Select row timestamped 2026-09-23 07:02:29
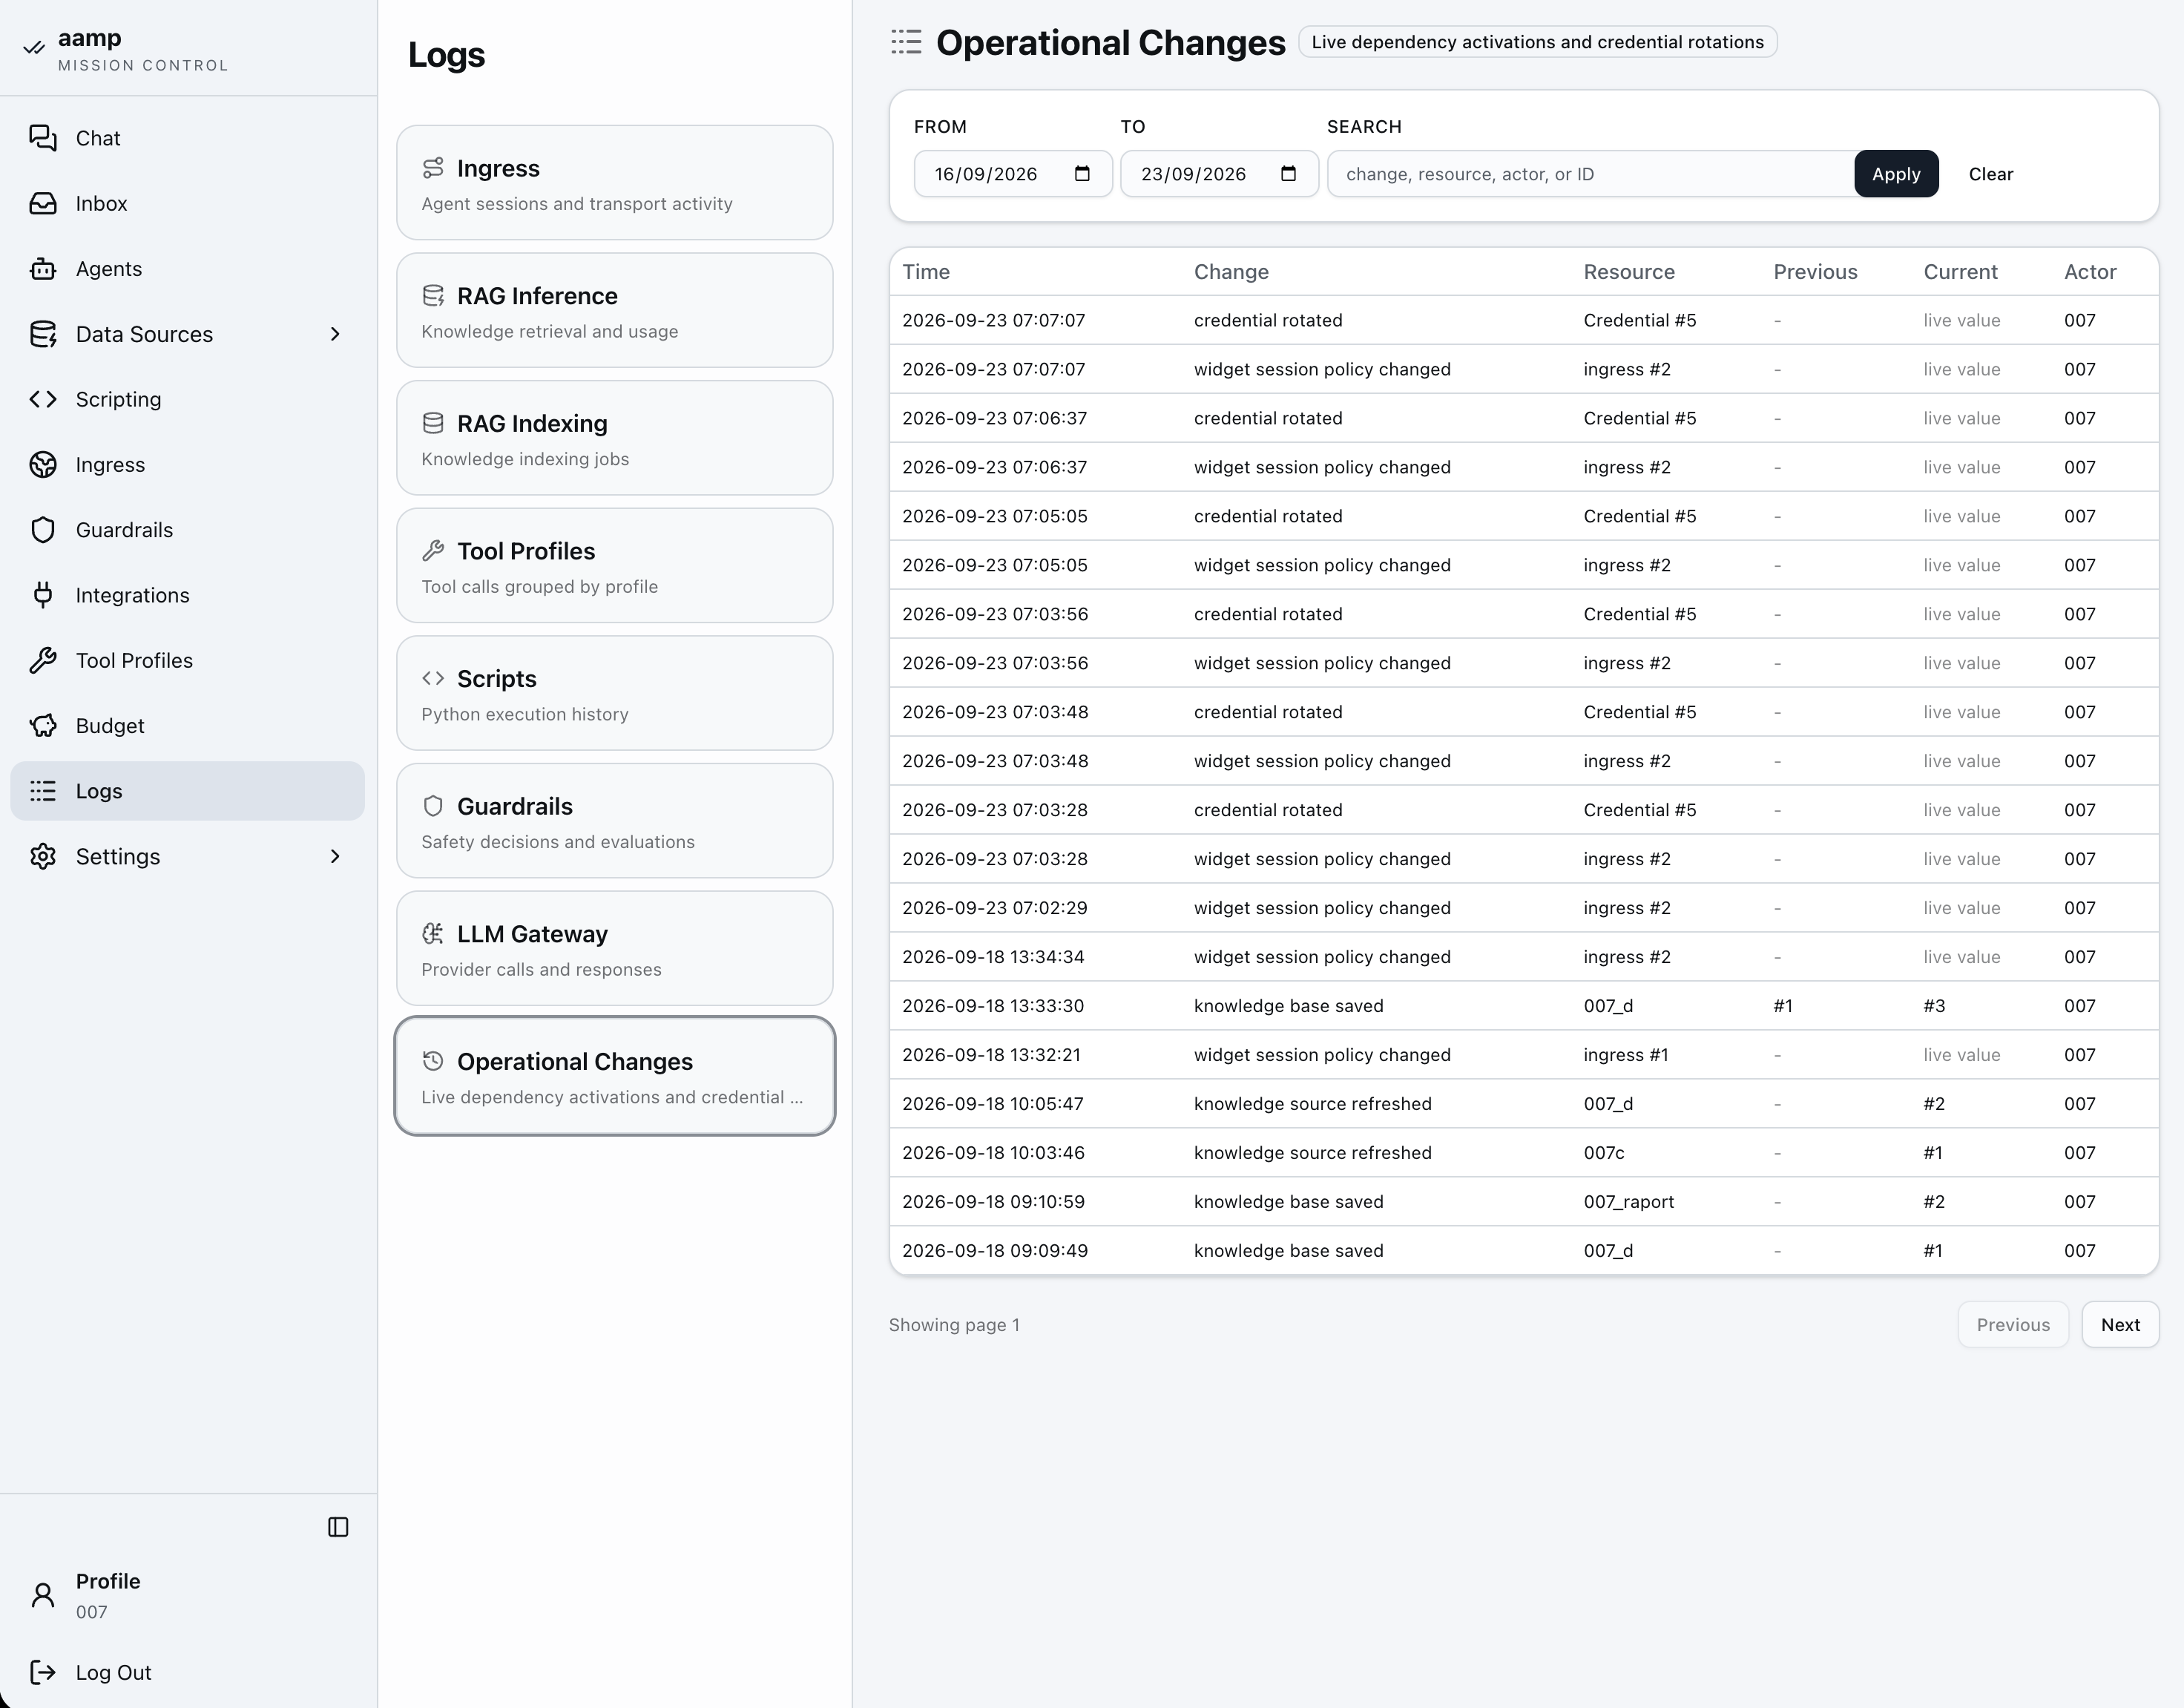Viewport: 2184px width, 1708px height. coord(1524,908)
